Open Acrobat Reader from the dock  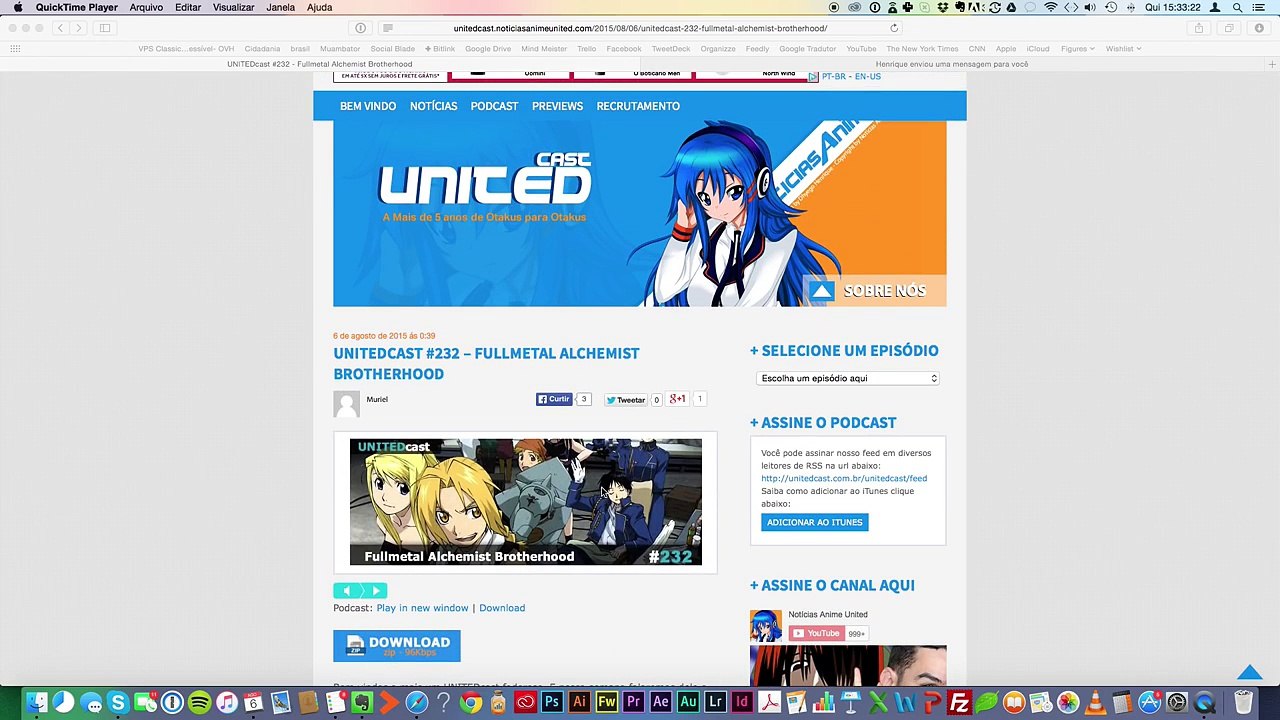point(769,703)
